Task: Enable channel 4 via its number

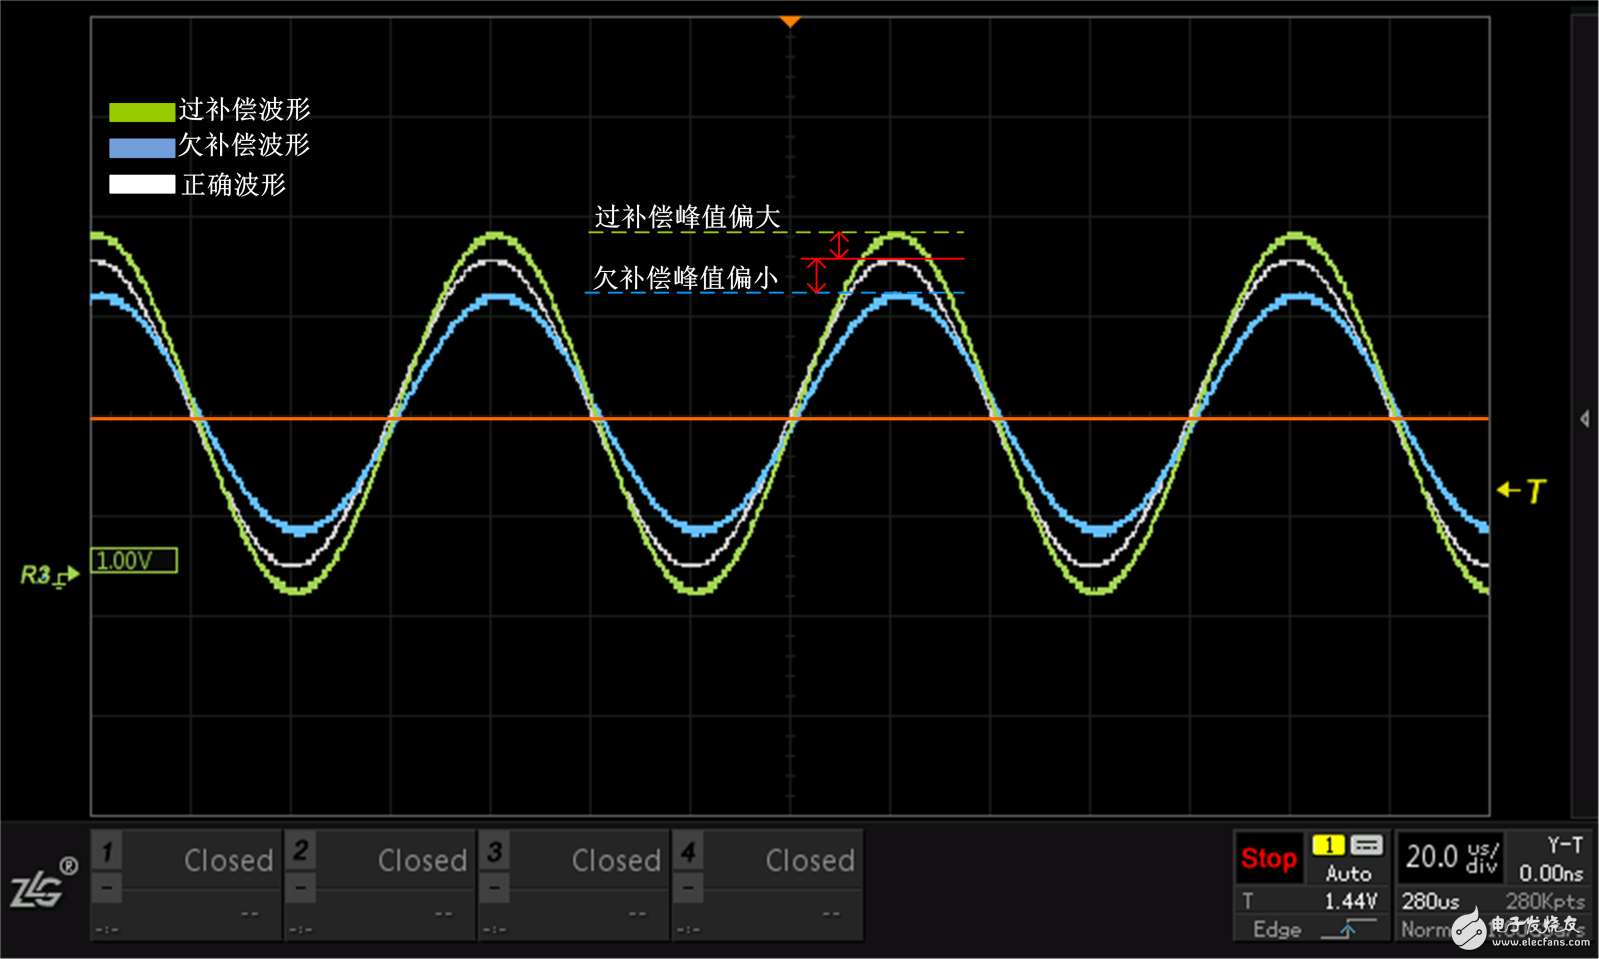Action: click(x=688, y=852)
